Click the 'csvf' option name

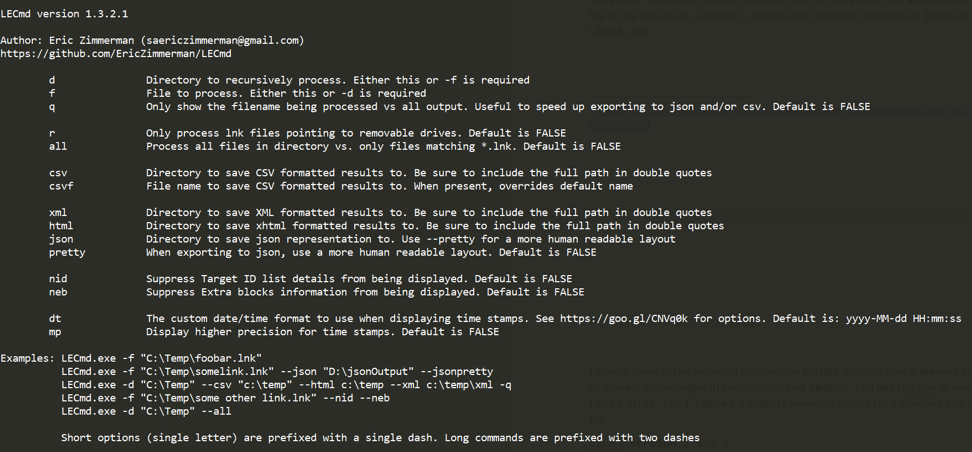click(61, 186)
